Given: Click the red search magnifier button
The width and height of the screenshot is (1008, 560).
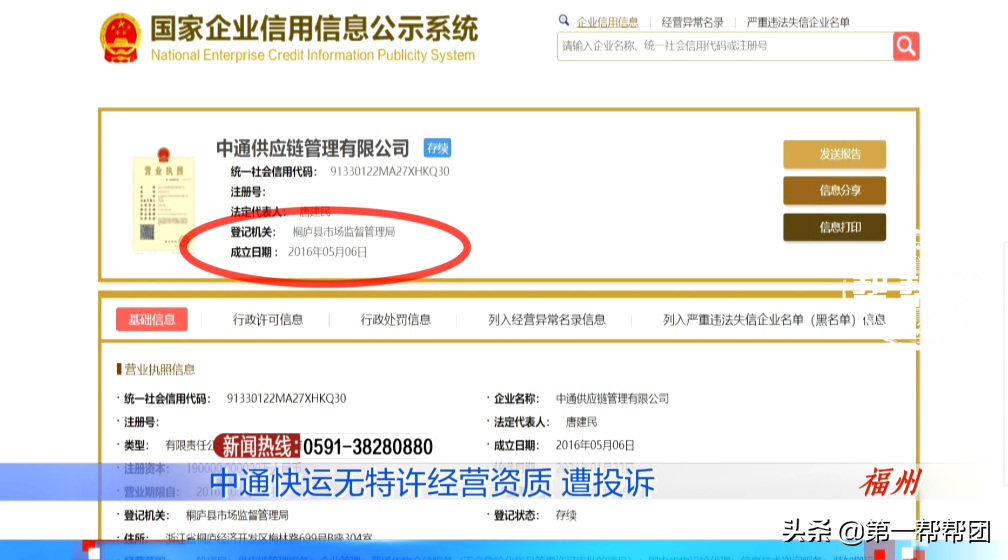Looking at the screenshot, I should point(906,46).
